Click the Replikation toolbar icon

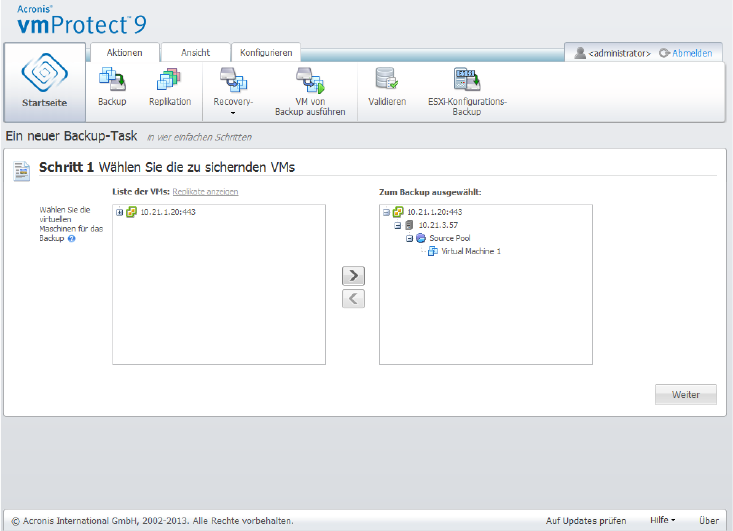pyautogui.click(x=169, y=79)
